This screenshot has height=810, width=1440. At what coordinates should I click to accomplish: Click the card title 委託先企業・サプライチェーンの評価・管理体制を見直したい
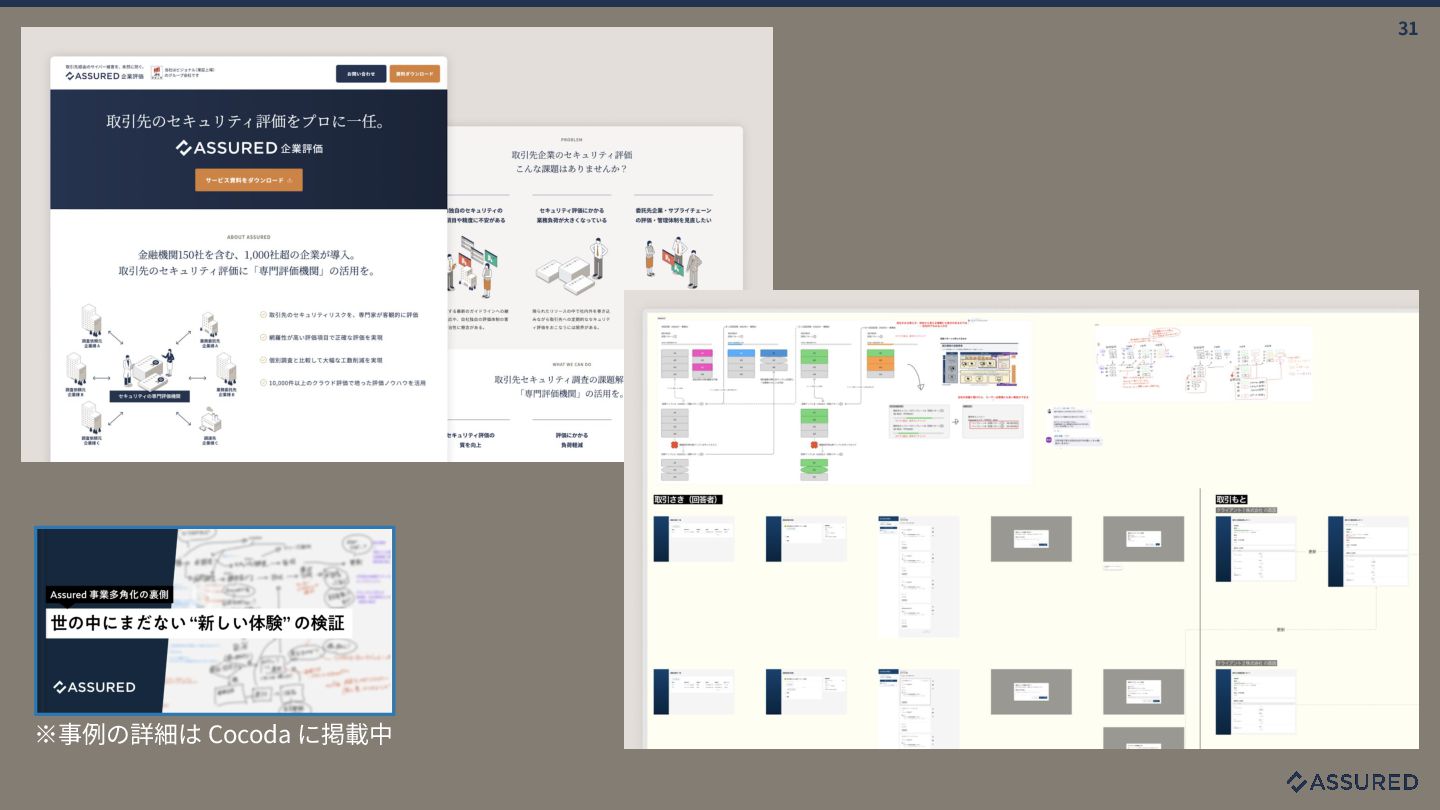673,215
